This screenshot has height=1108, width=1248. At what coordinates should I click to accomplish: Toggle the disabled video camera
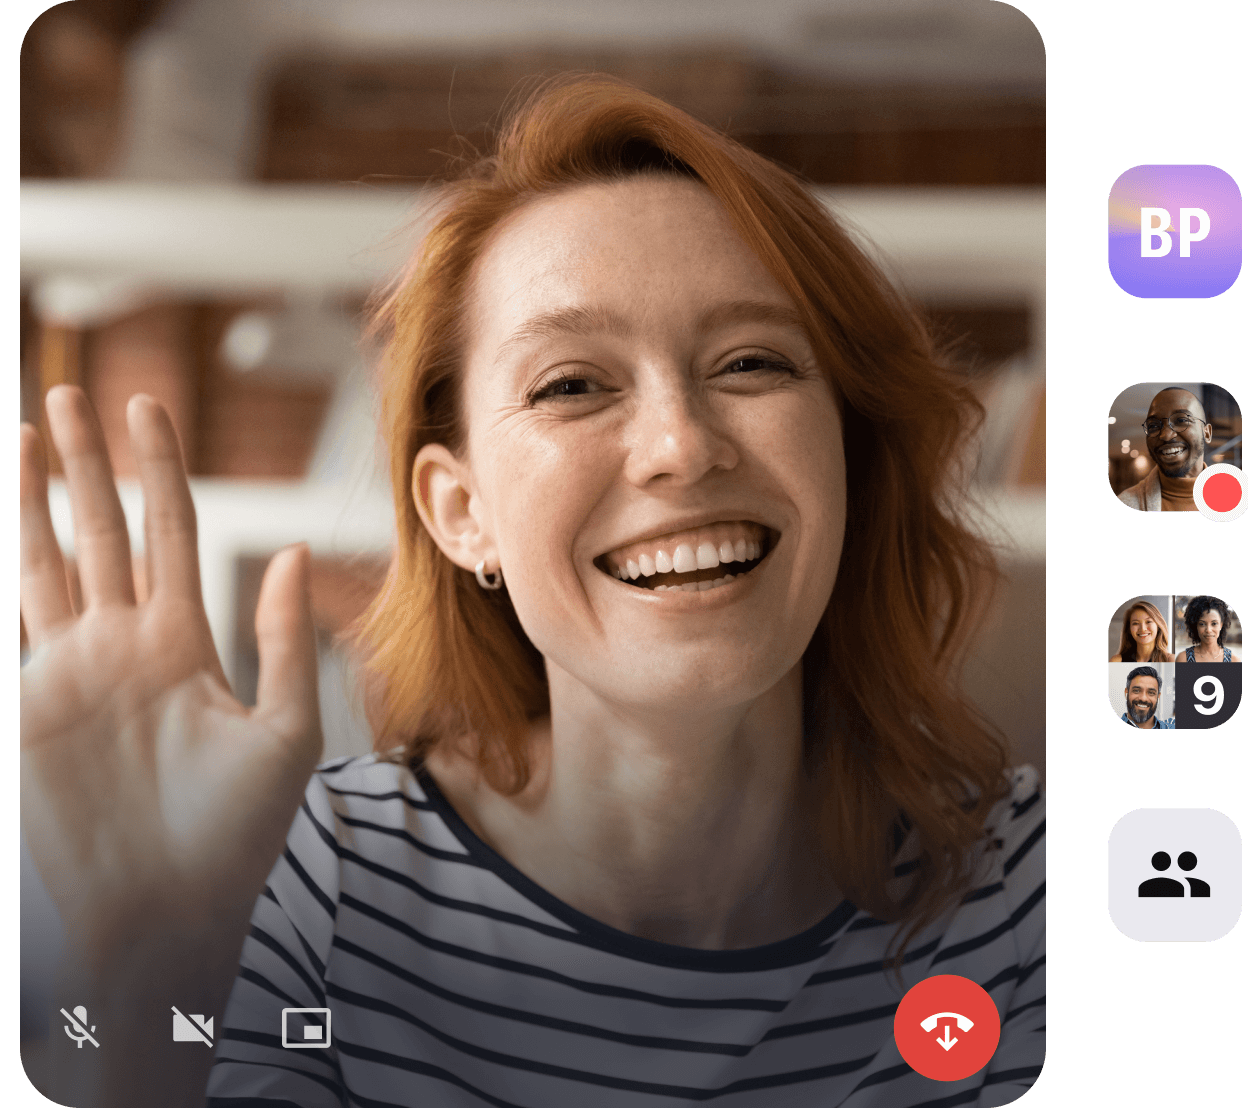(x=193, y=1027)
